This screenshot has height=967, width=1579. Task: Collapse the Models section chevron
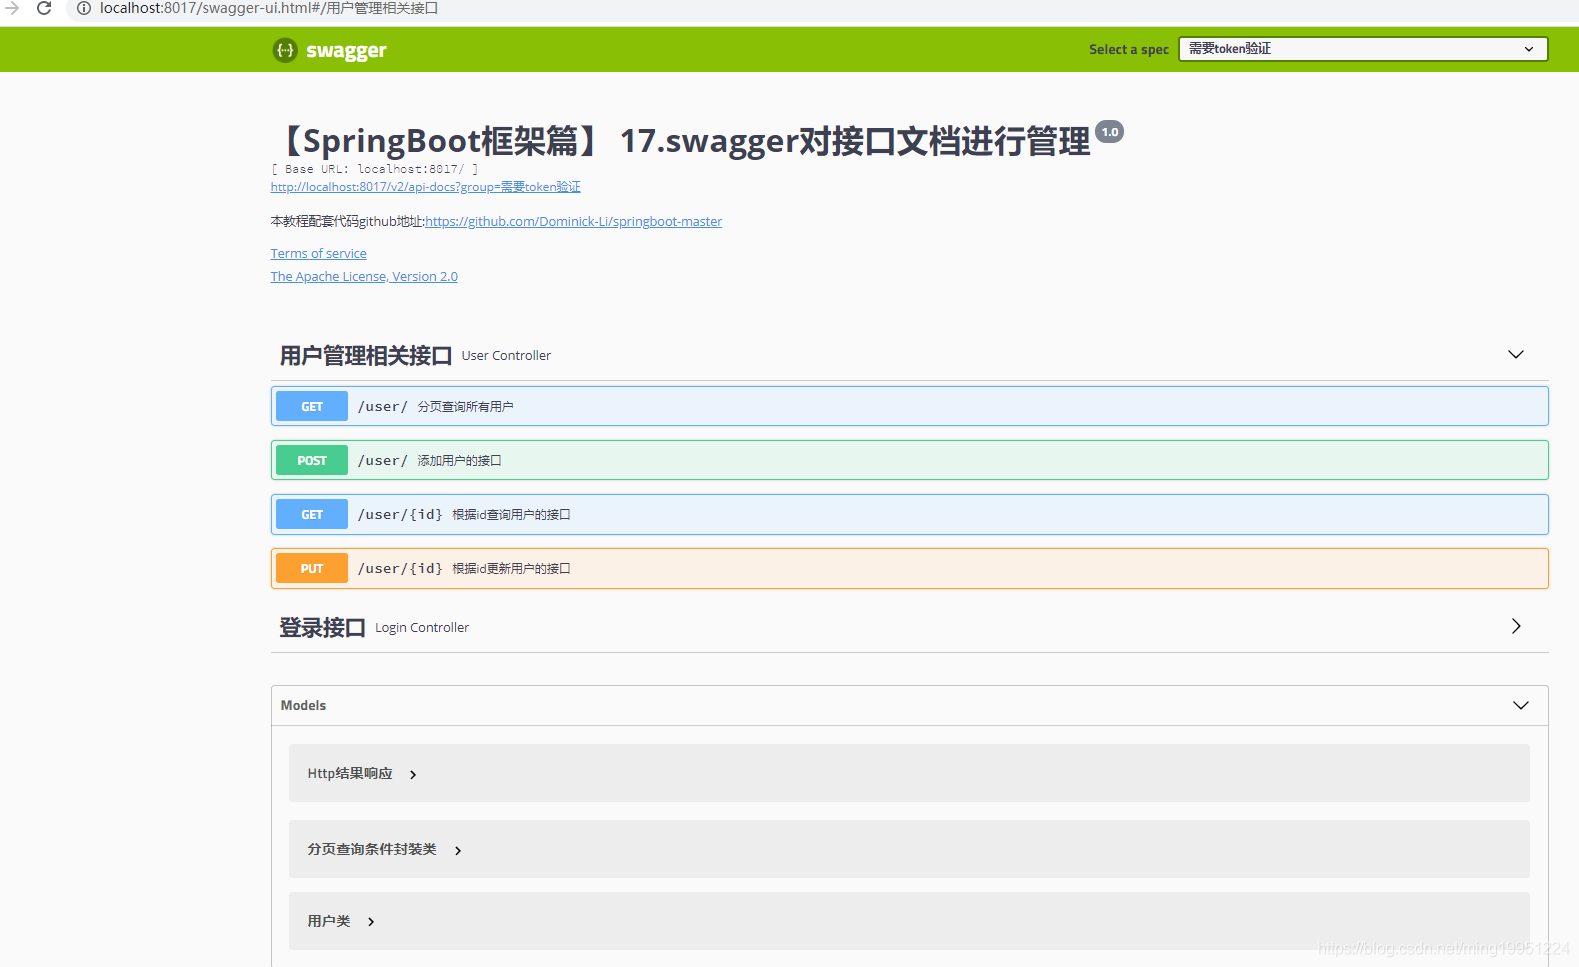1520,706
